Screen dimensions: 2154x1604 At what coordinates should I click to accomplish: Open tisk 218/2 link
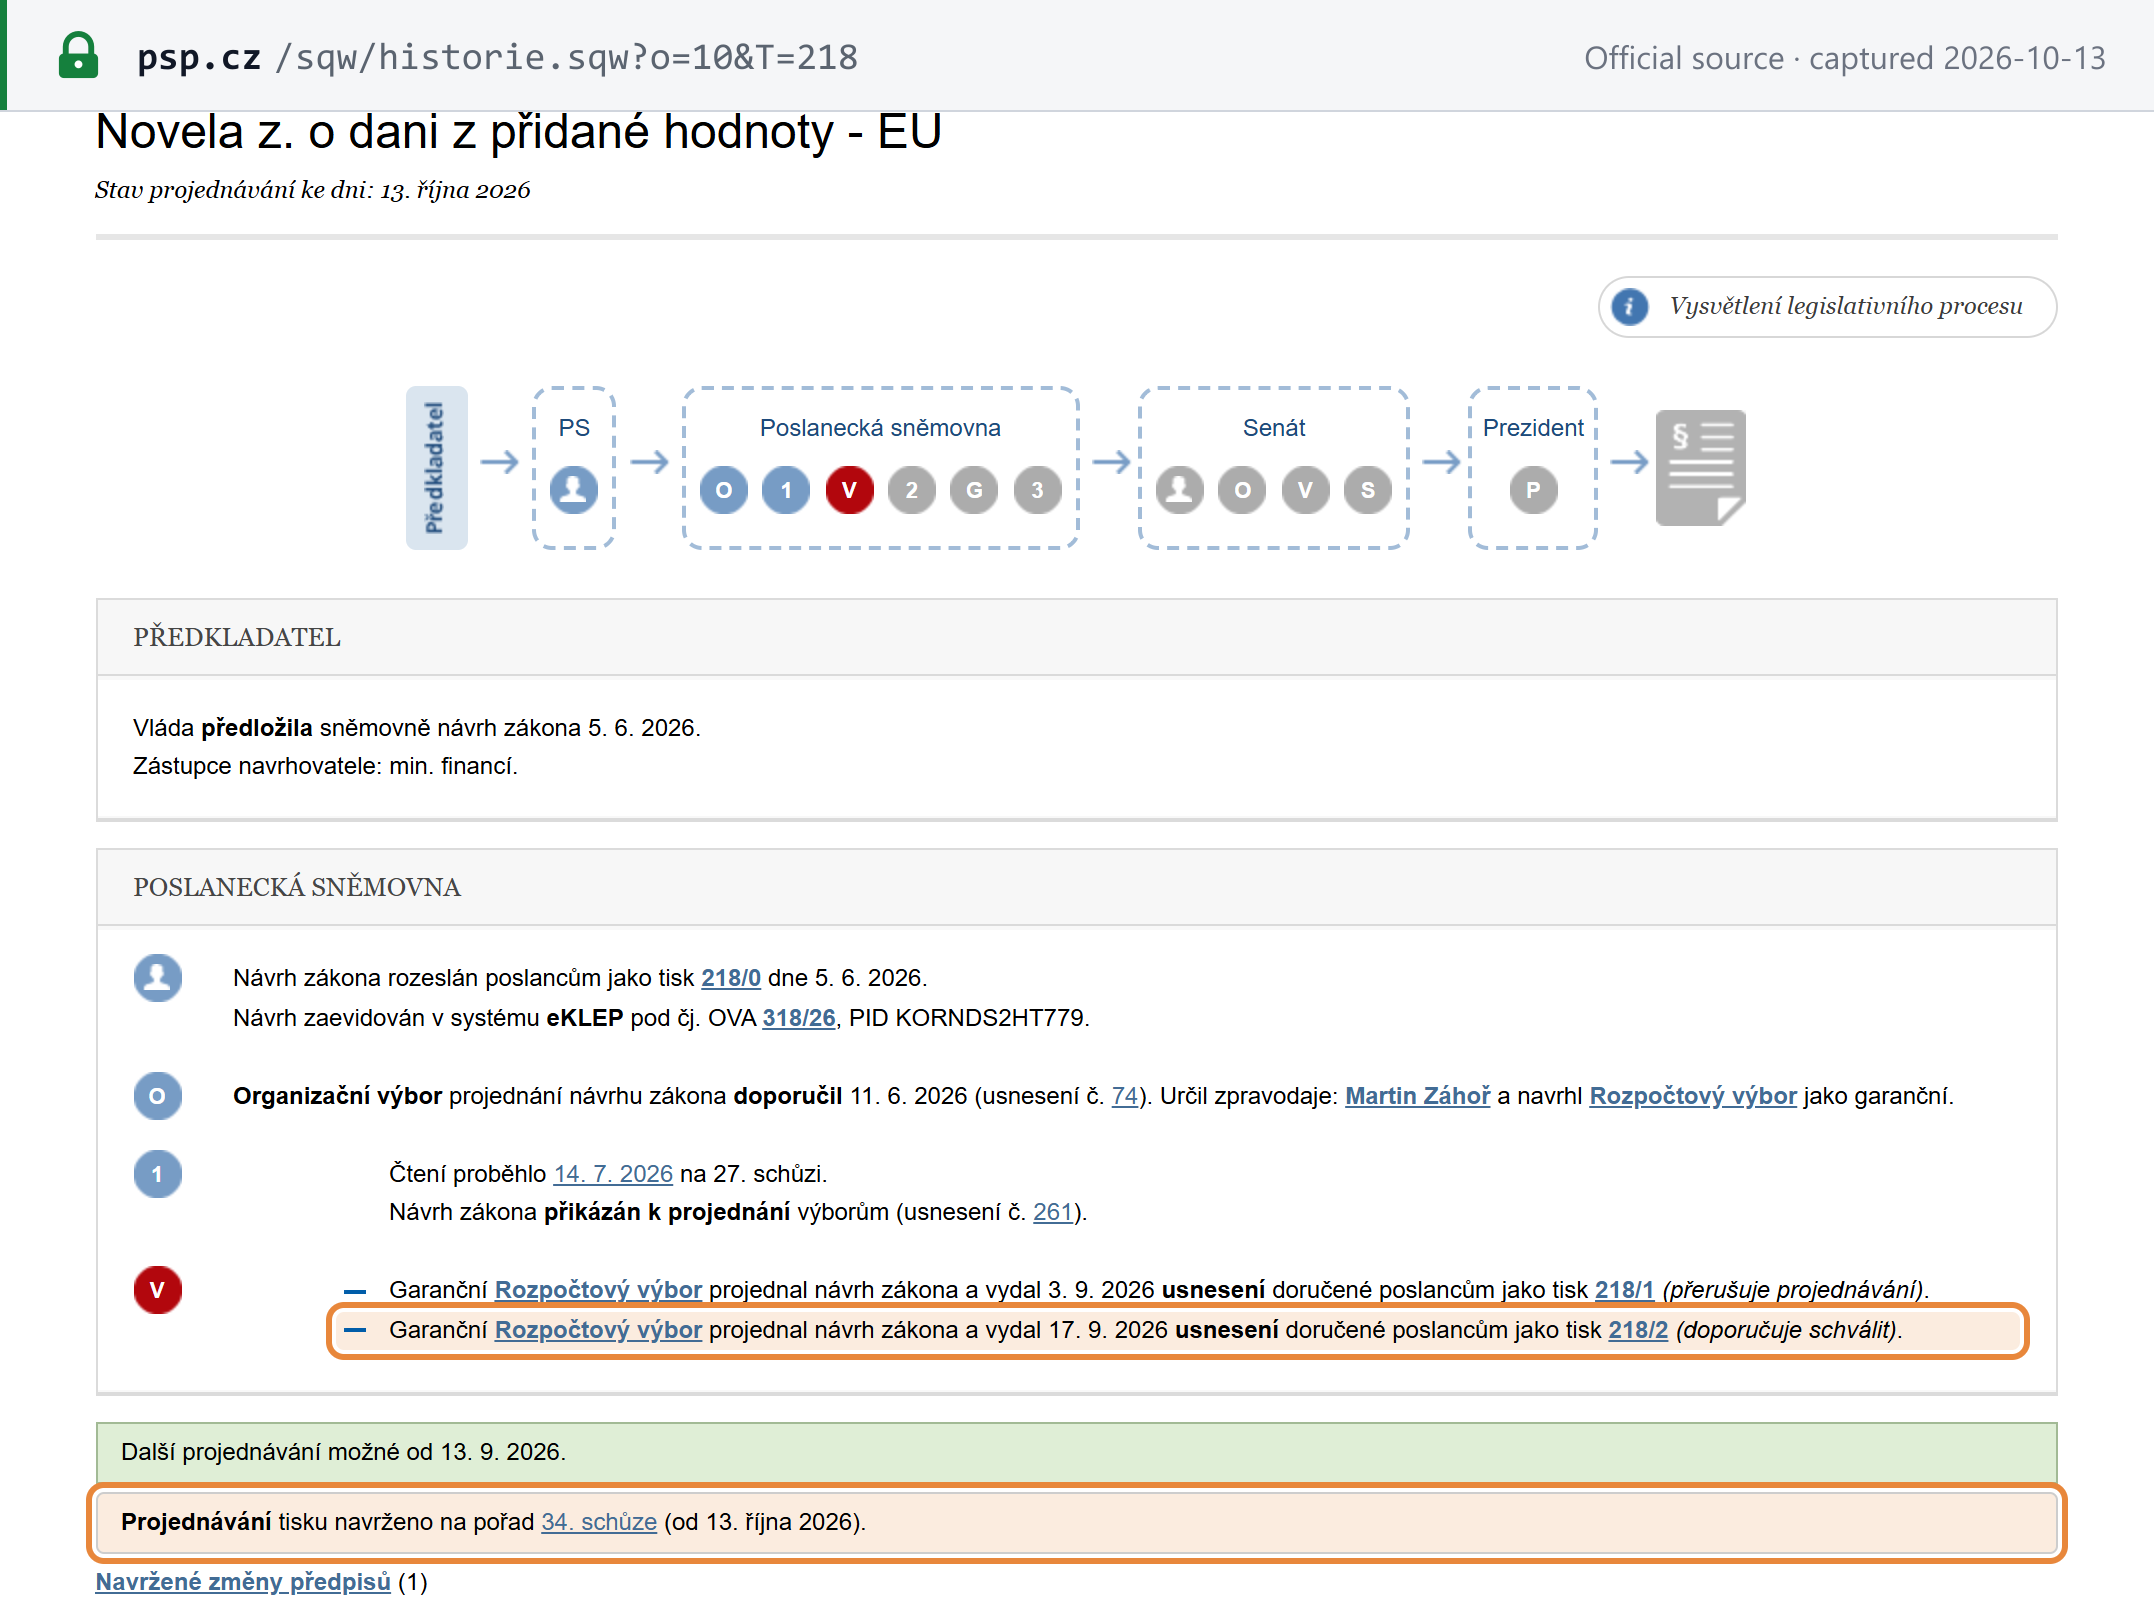(1638, 1330)
